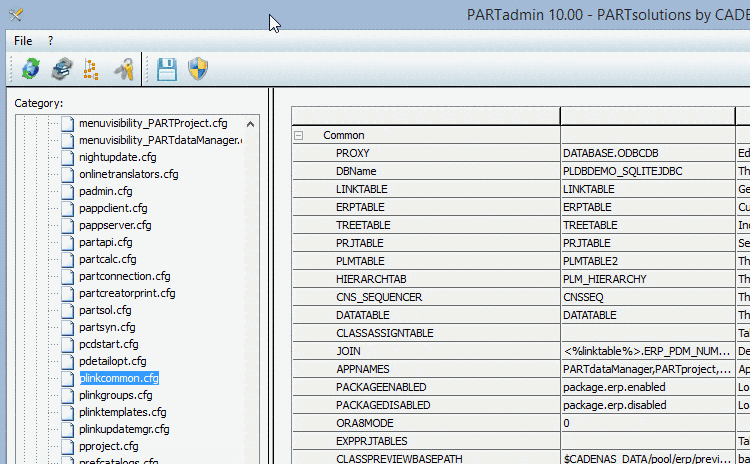Click the package.erp.enabled value cell
Viewport: 750px width, 464px height.
(x=648, y=387)
